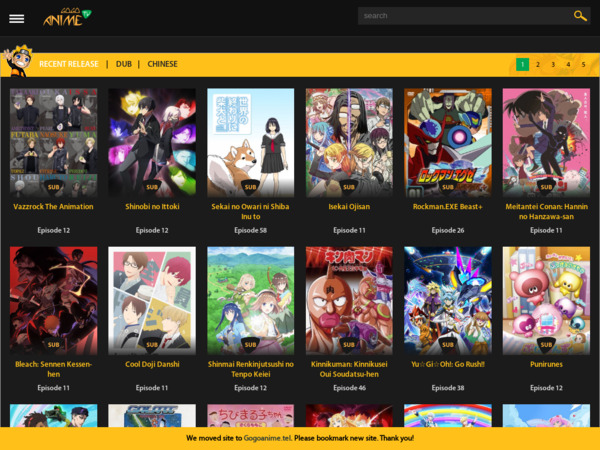600x450 pixels.
Task: Click Episode 11 under Isekai Ojisan
Action: 349,230
